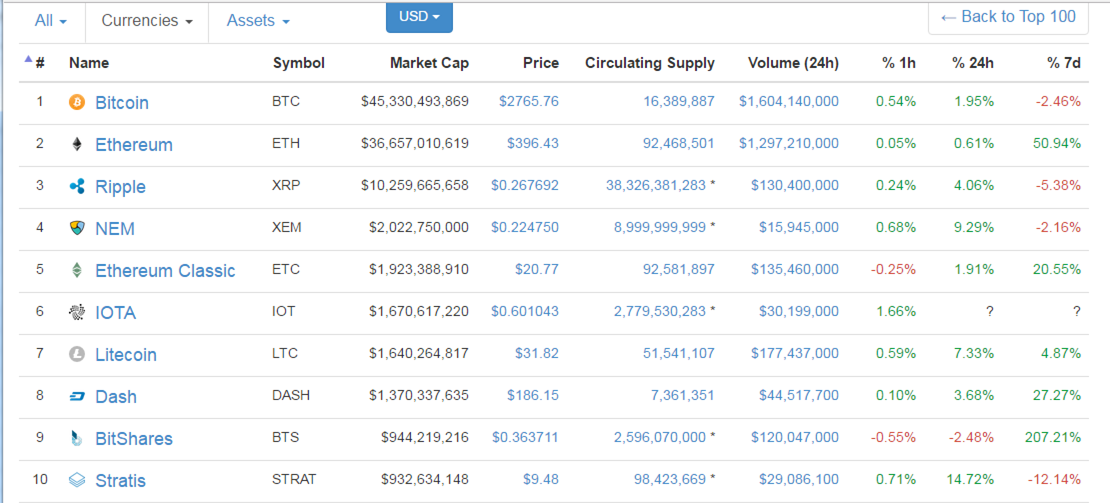Open the Assets dropdown
1110x503 pixels.
coord(258,21)
